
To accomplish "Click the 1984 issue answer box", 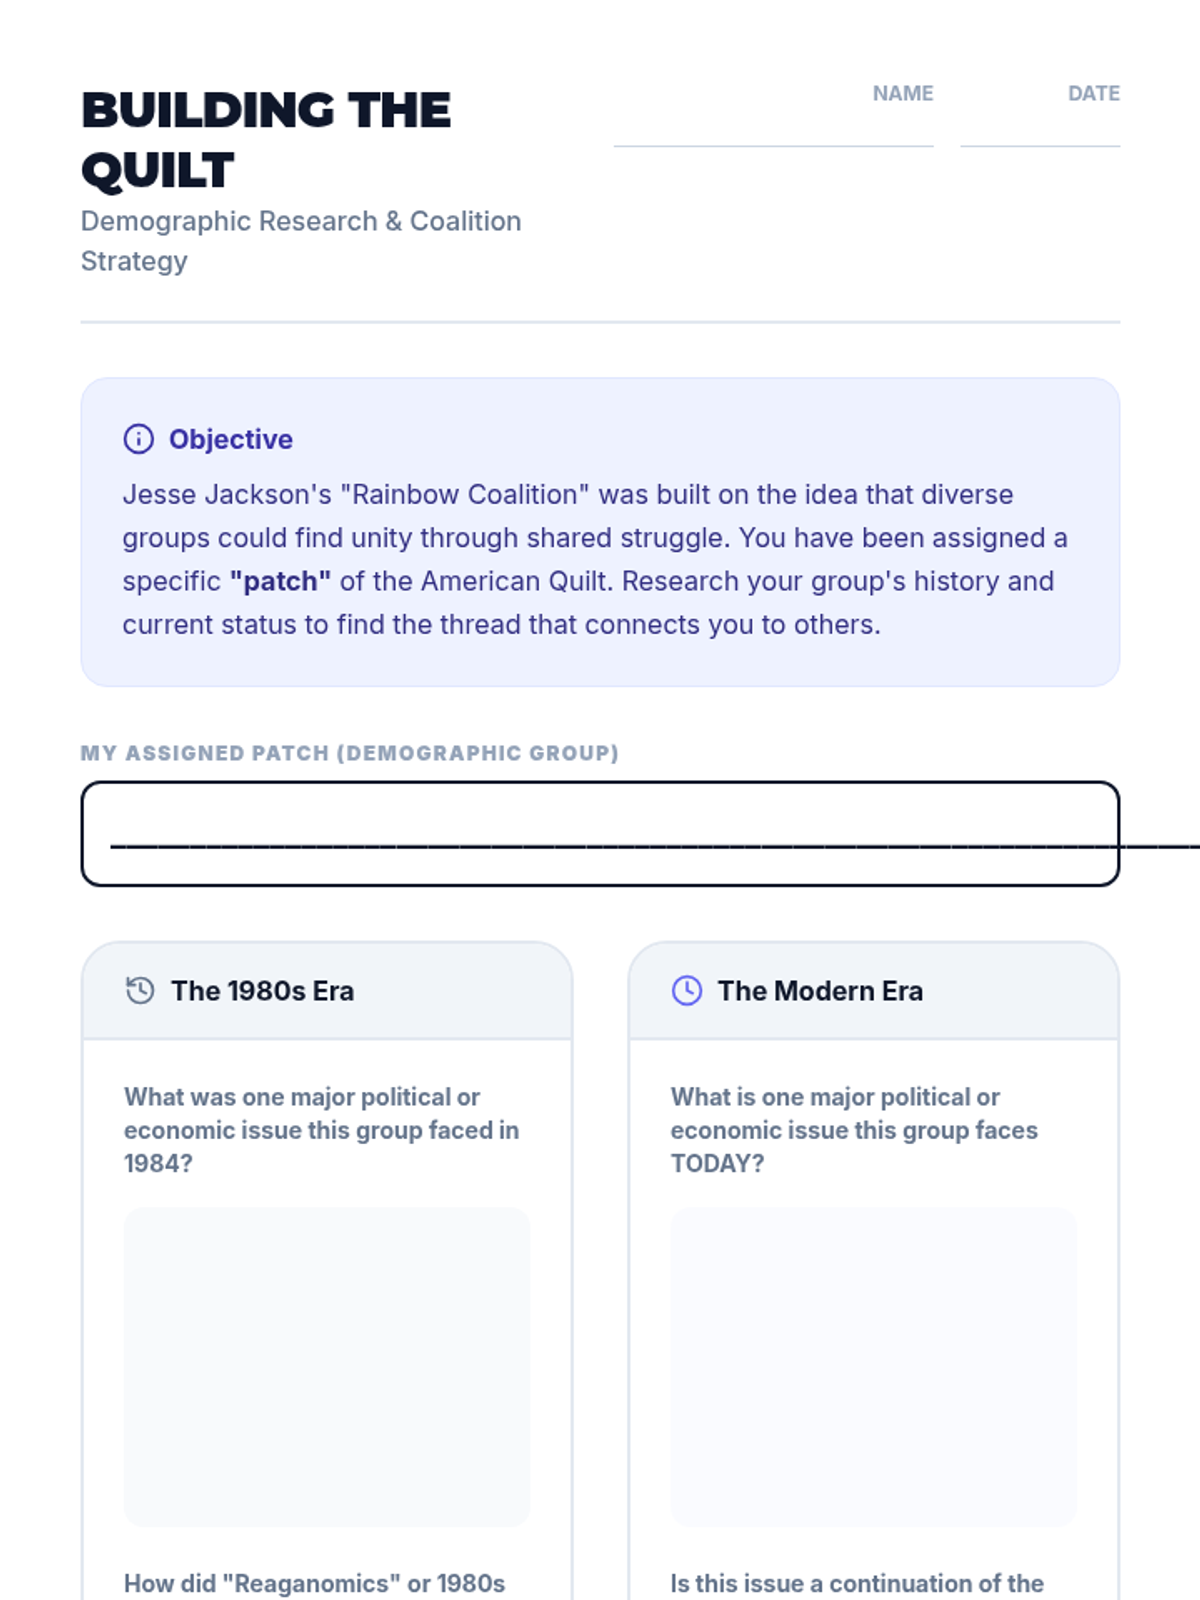I will pyautogui.click(x=326, y=1366).
